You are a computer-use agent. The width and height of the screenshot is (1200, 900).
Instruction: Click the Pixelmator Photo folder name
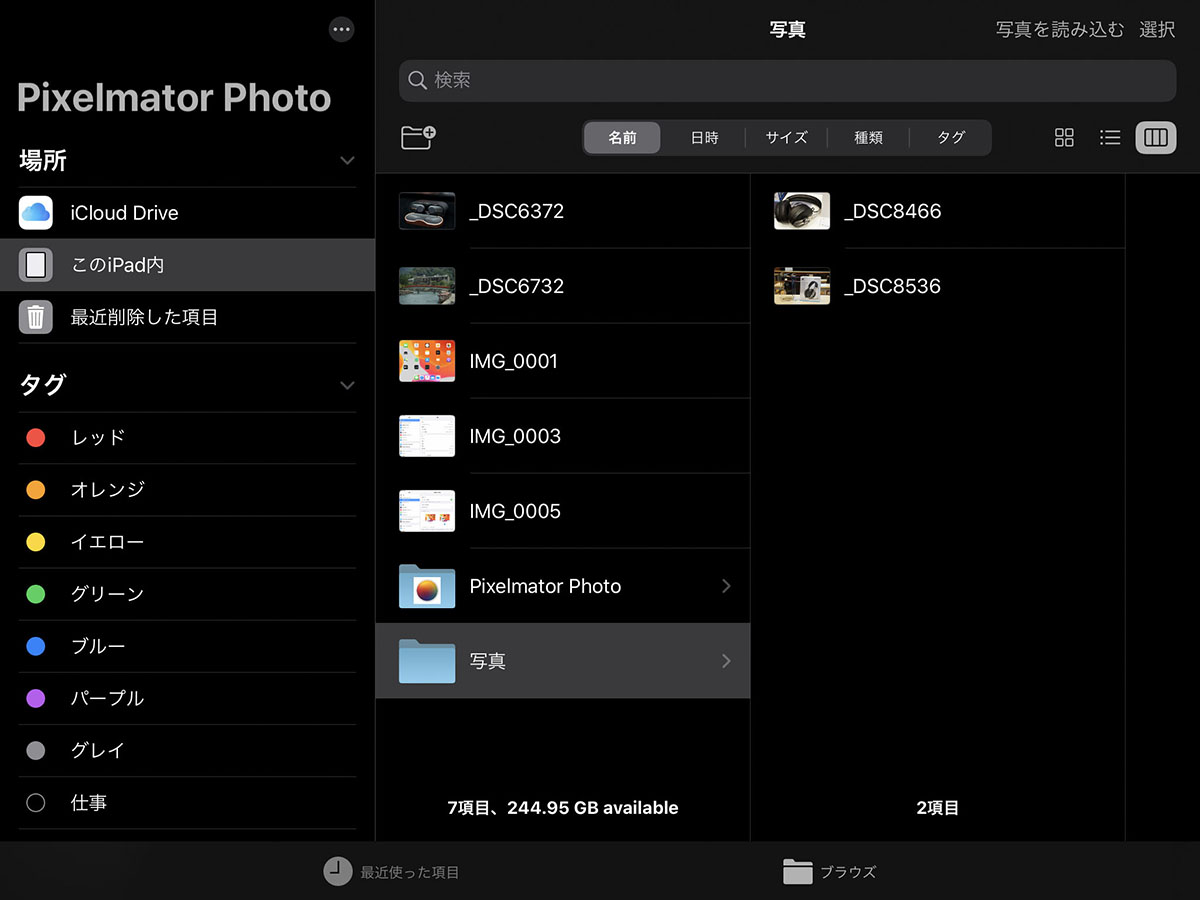545,586
